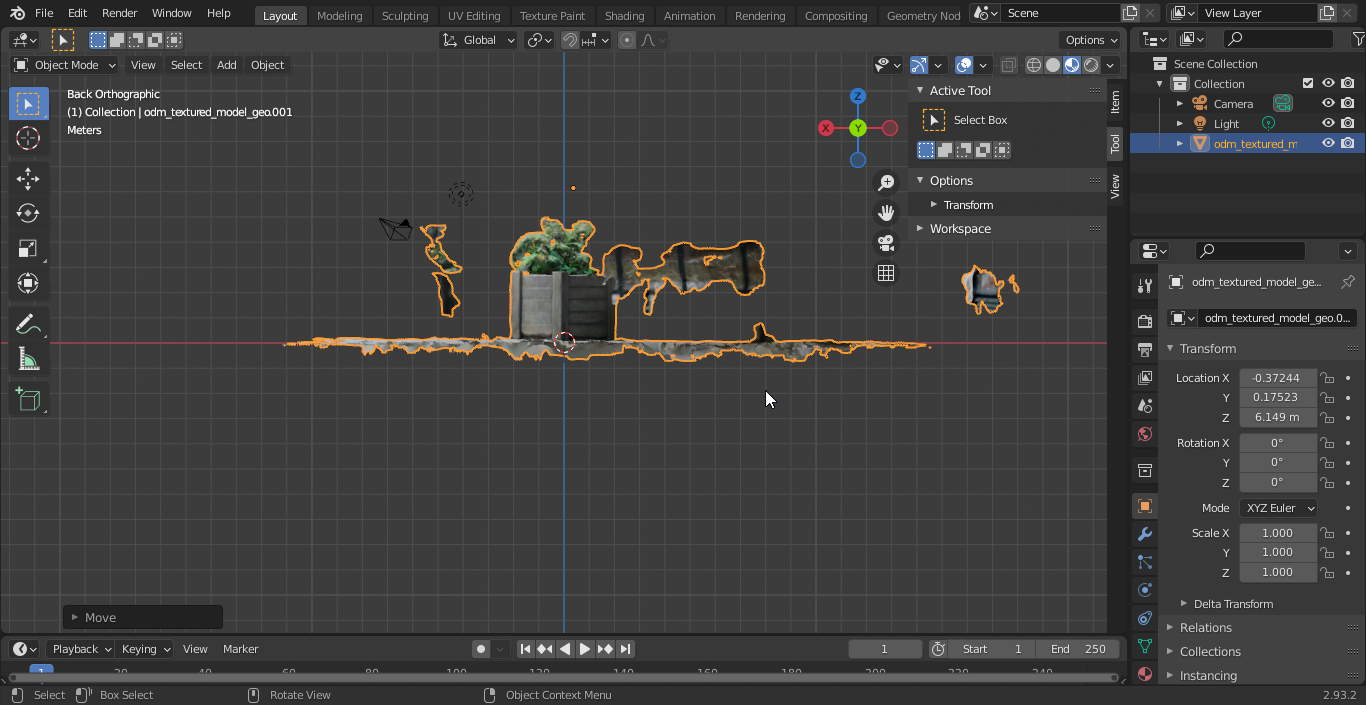Switch to the Sculpting workspace tab
This screenshot has width=1366, height=705.
(x=404, y=16)
